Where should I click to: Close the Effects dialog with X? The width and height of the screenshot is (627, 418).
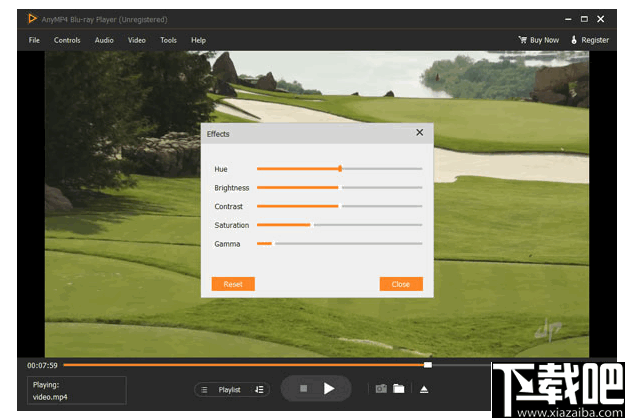pyautogui.click(x=419, y=132)
